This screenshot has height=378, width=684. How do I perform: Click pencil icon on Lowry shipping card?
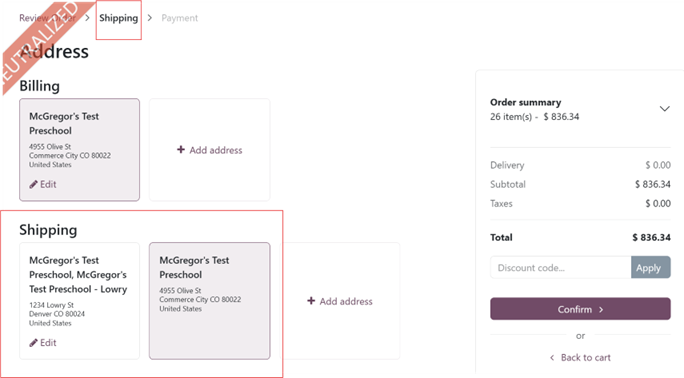tap(34, 343)
